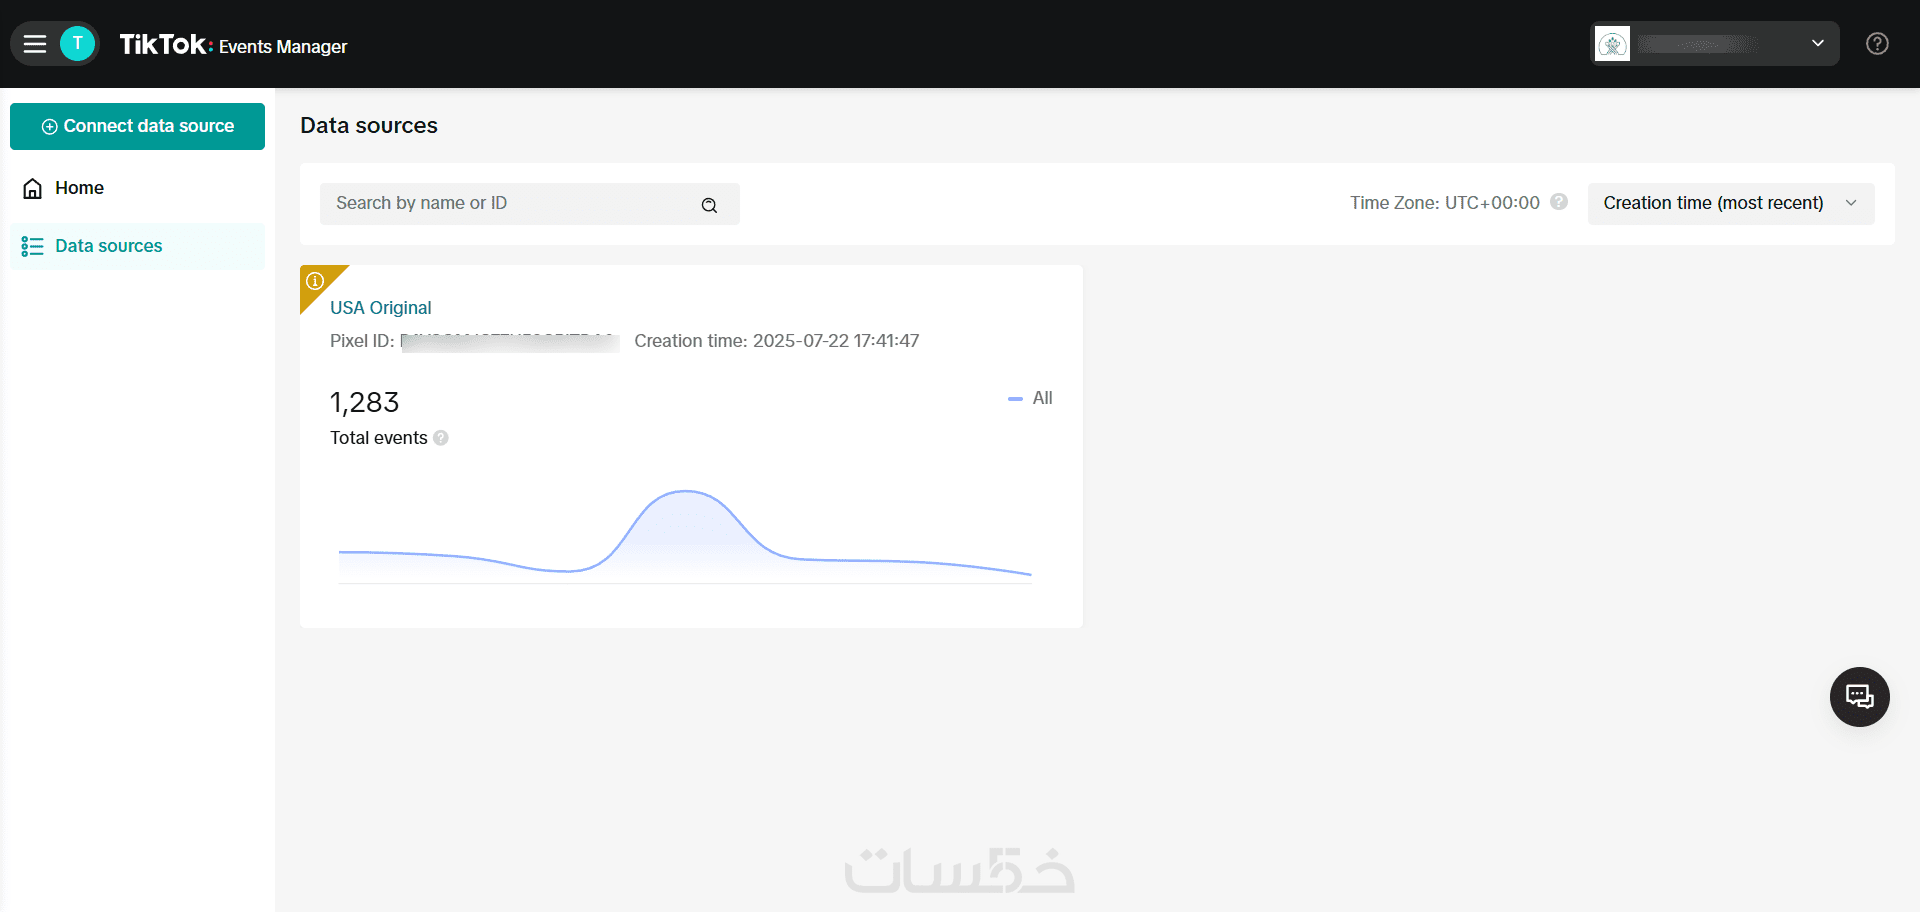Click the Creation time 2025-07-22 text
Screen dimensions: 1920x912
(777, 341)
